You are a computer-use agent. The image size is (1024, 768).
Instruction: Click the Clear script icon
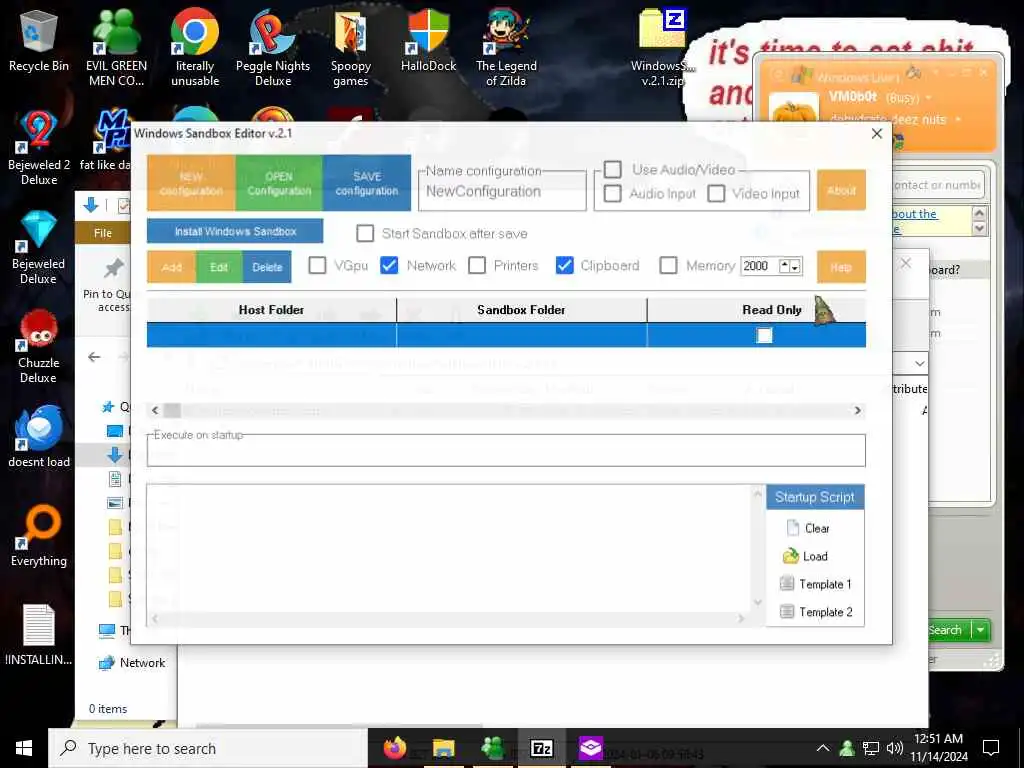click(x=793, y=527)
